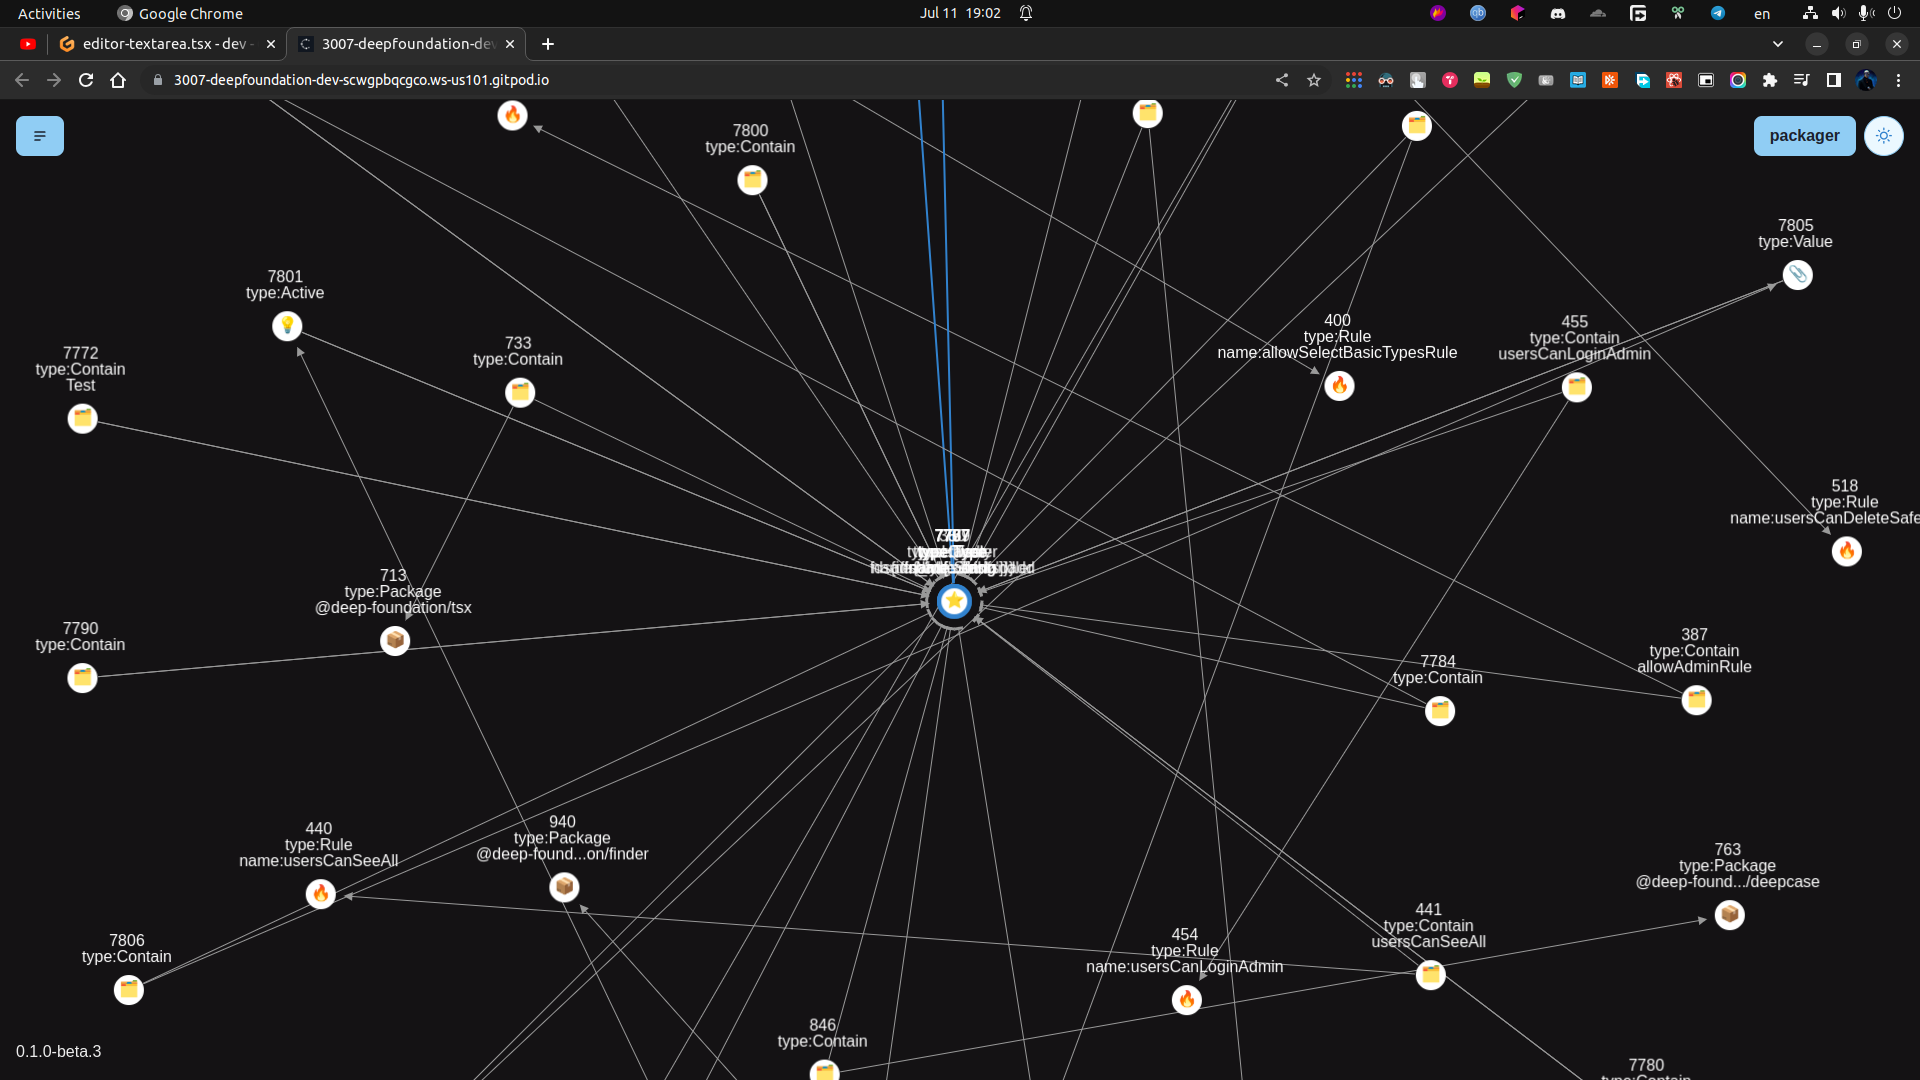Expand the Google apps grid in the toolbar

coord(1354,80)
